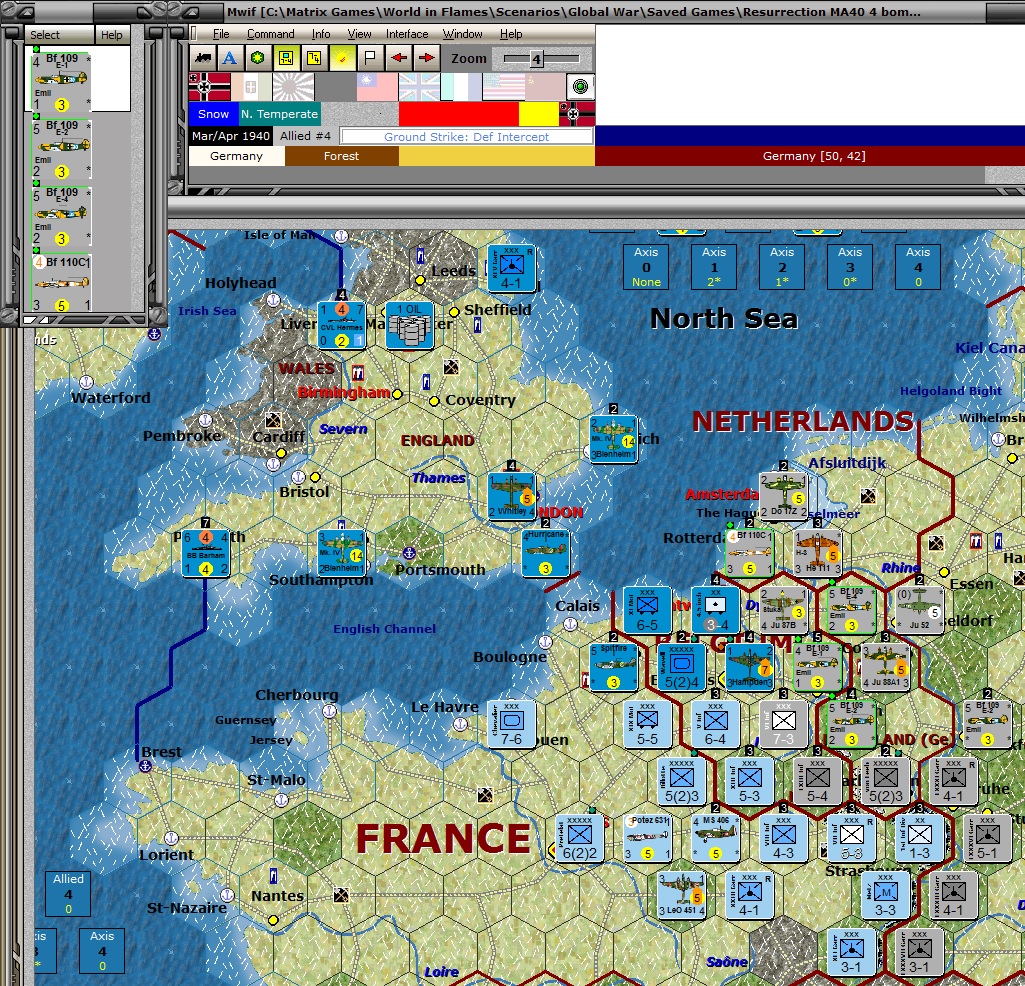
Task: Toggle the yellow unit counter display button
Action: point(286,58)
